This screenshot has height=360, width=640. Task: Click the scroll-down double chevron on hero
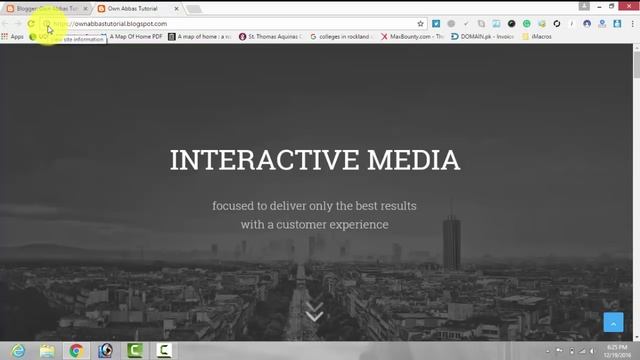[314, 312]
